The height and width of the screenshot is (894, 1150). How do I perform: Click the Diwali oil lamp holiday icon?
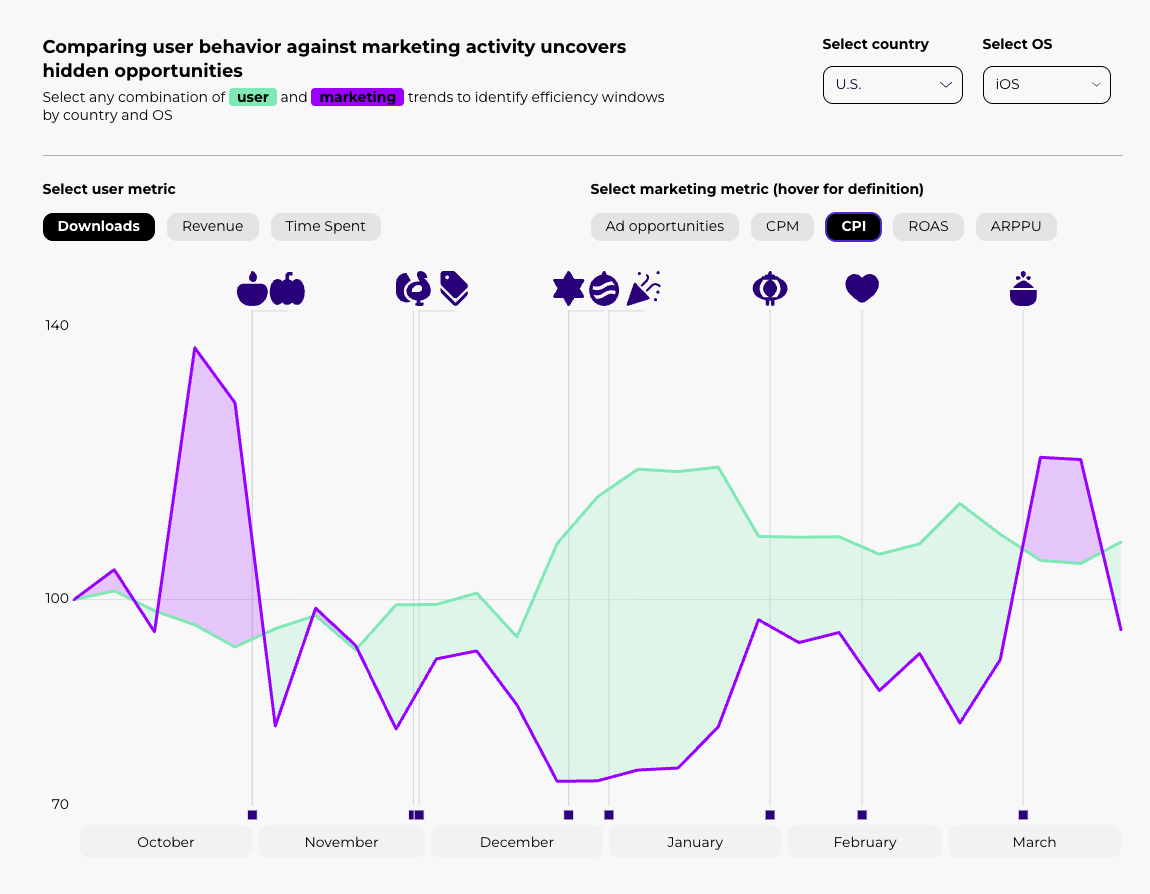point(252,289)
